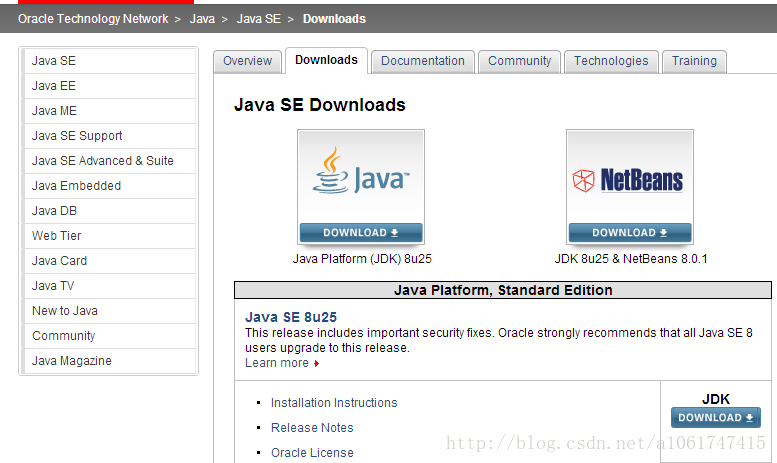Click Download under Java Platform JDK 8u25

361,232
